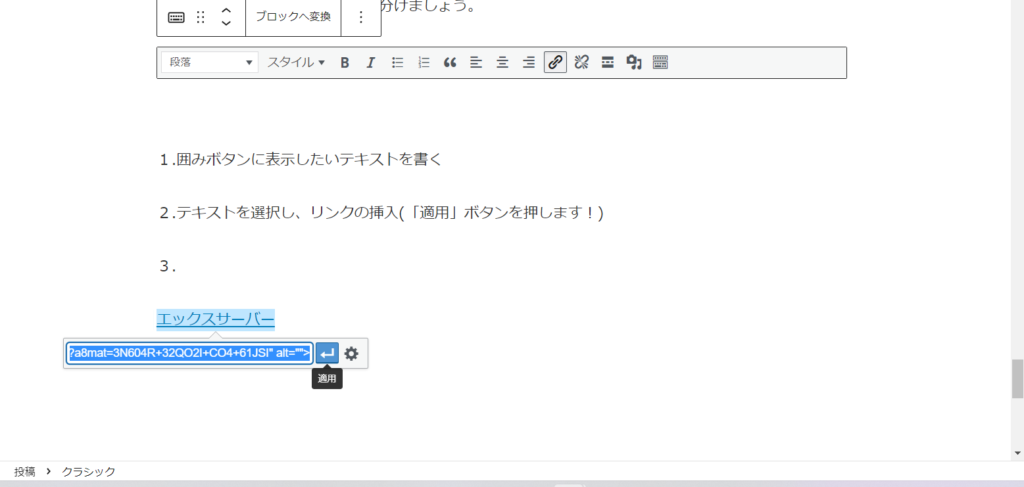The width and height of the screenshot is (1024, 487).
Task: Click the remove link icon
Action: [x=581, y=63]
